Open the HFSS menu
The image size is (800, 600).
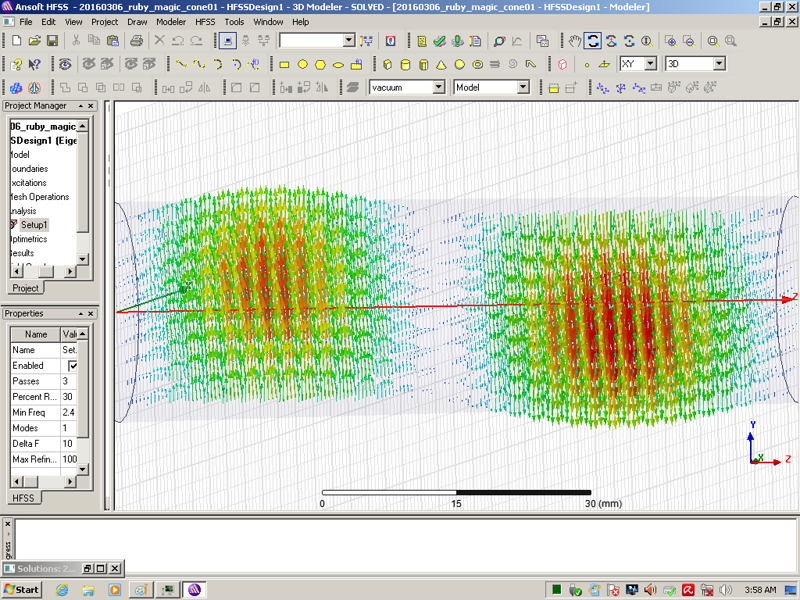204,21
